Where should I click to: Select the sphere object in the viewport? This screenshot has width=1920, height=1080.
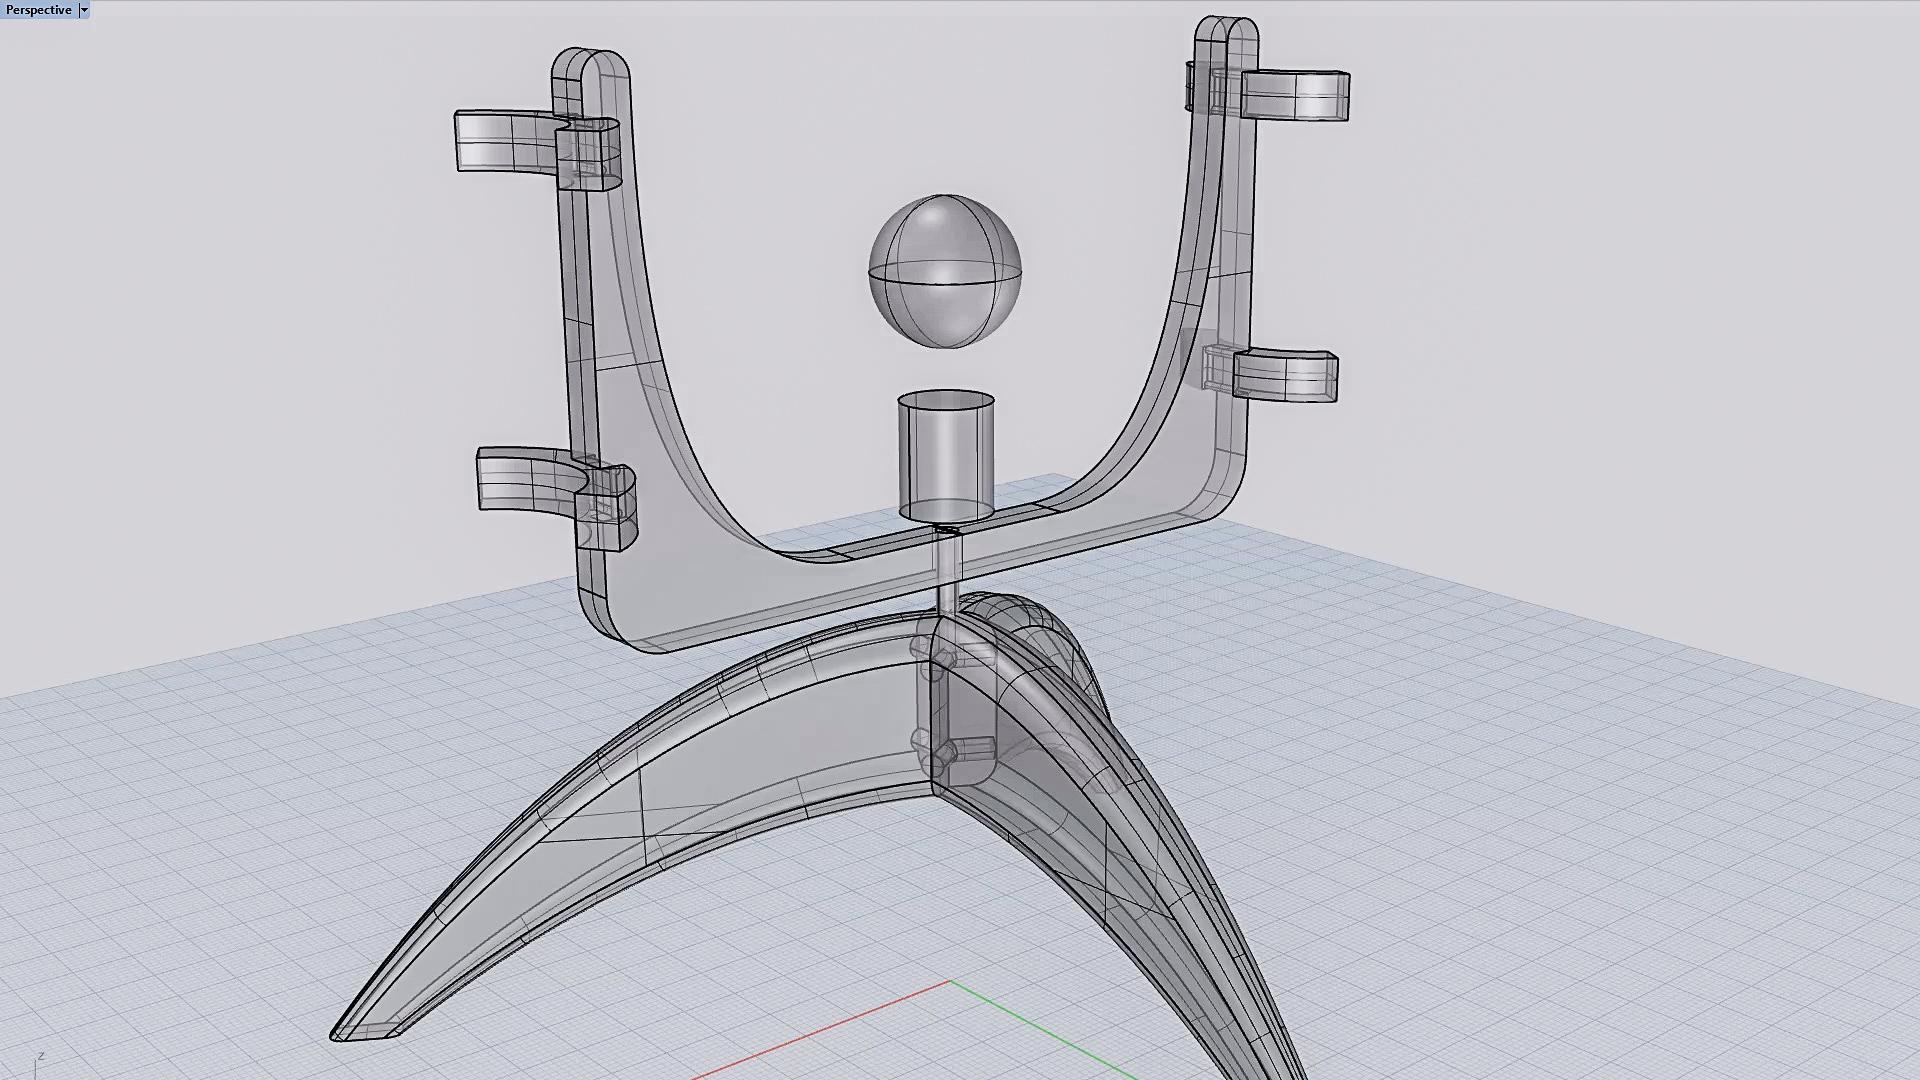tap(944, 271)
